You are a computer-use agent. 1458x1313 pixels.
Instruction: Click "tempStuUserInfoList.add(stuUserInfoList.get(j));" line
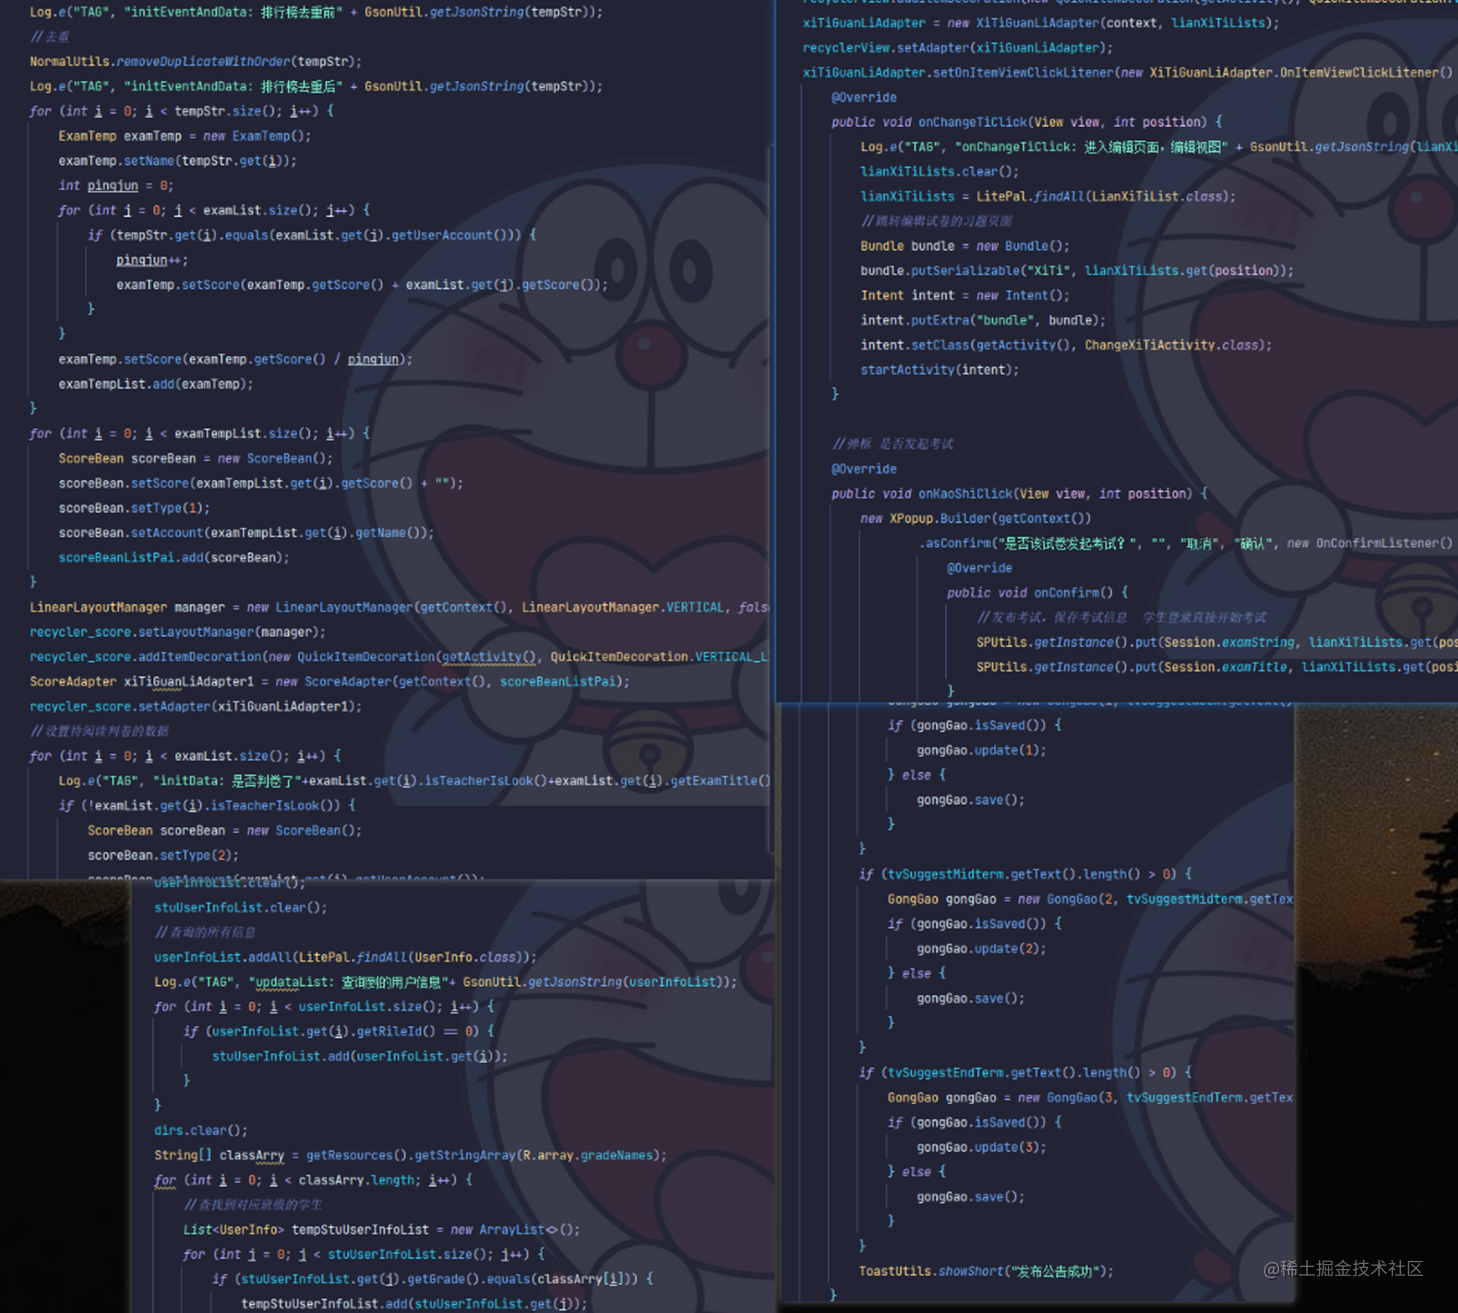[415, 1304]
